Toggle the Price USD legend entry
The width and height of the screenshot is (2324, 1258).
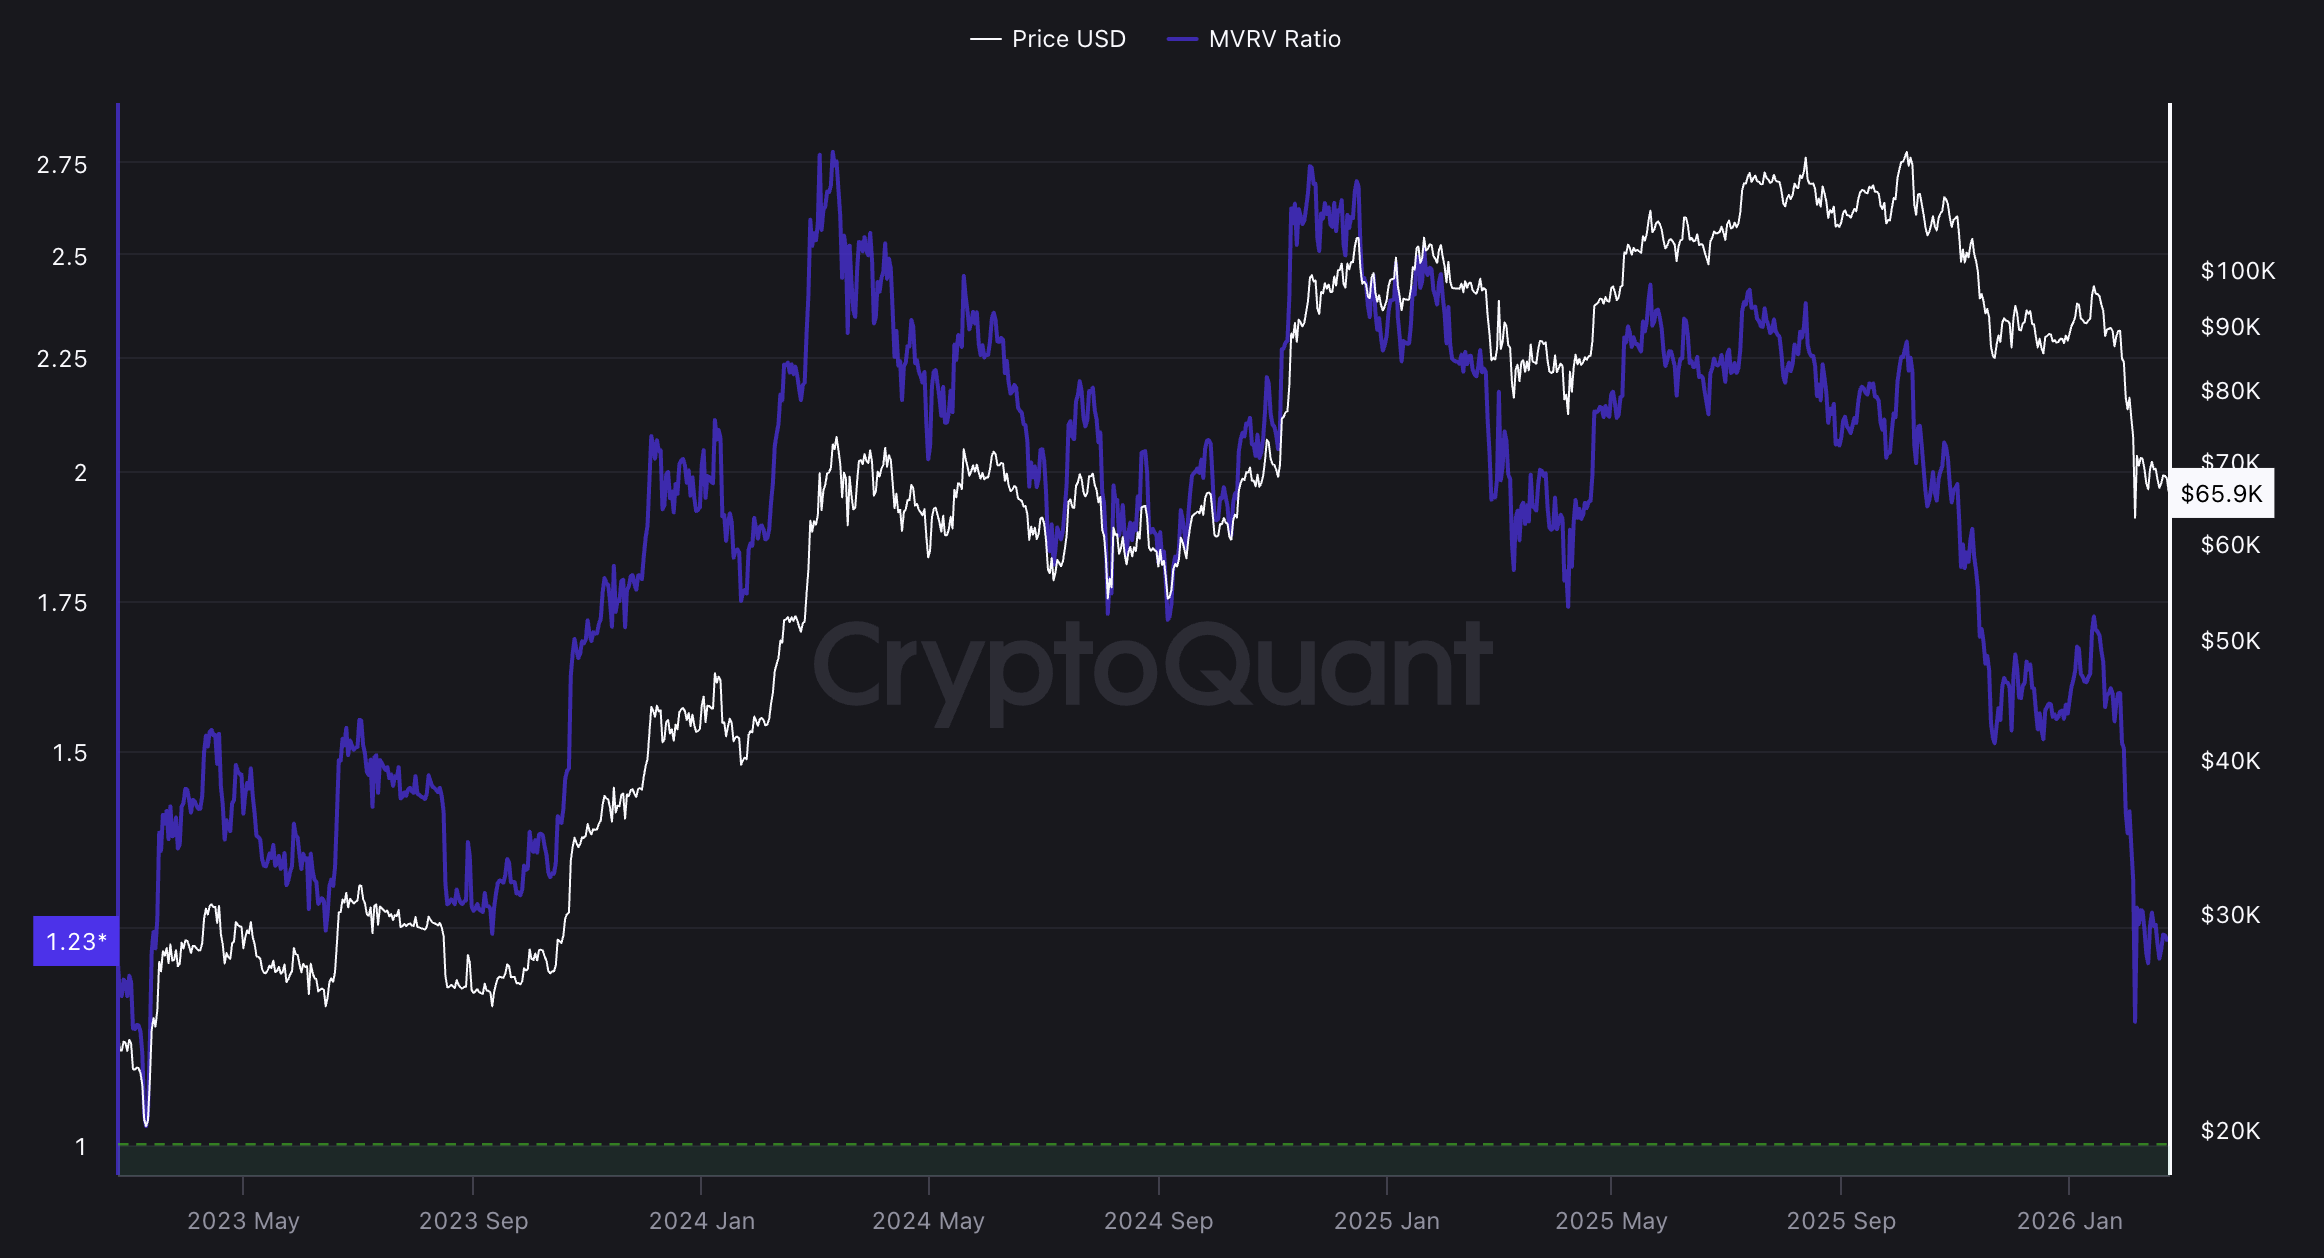1068,39
